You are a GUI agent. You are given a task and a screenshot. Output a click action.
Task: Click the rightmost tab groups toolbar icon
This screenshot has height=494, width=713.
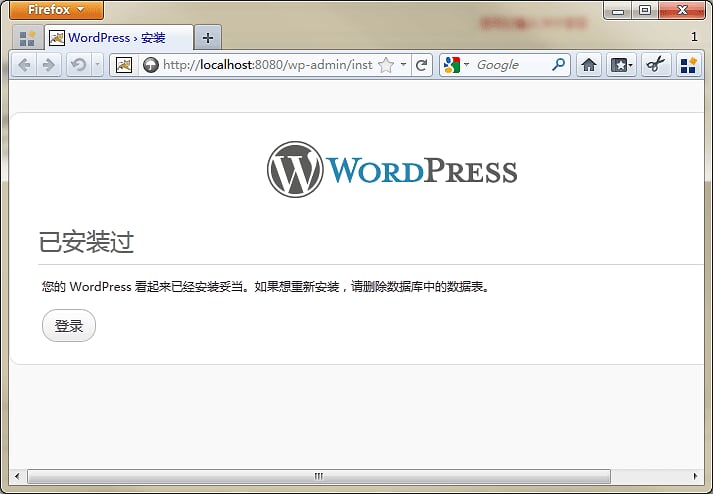[688, 65]
